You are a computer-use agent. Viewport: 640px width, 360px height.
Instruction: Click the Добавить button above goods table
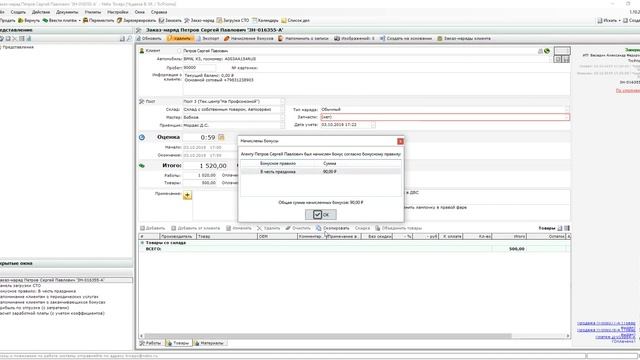click(x=152, y=228)
